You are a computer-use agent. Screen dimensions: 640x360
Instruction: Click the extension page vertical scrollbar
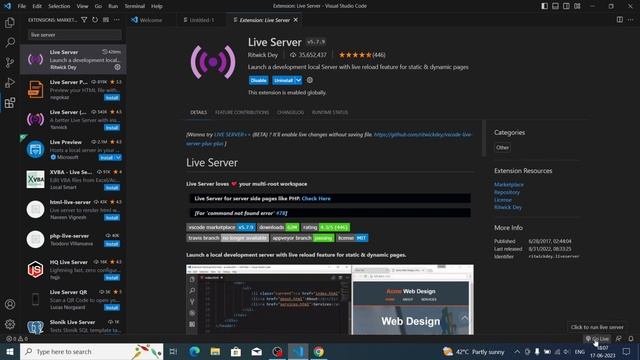coord(484,138)
